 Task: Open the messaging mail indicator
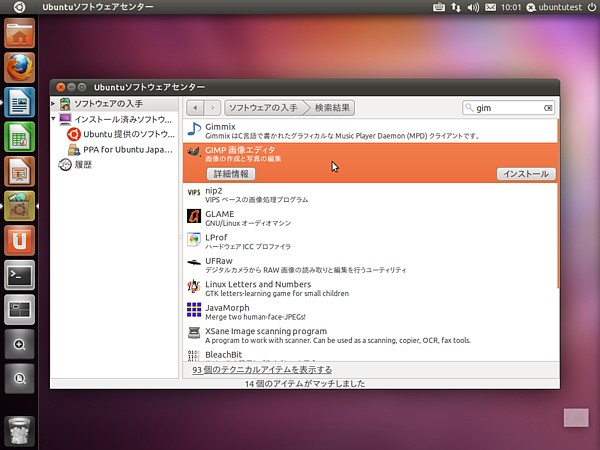[491, 7]
